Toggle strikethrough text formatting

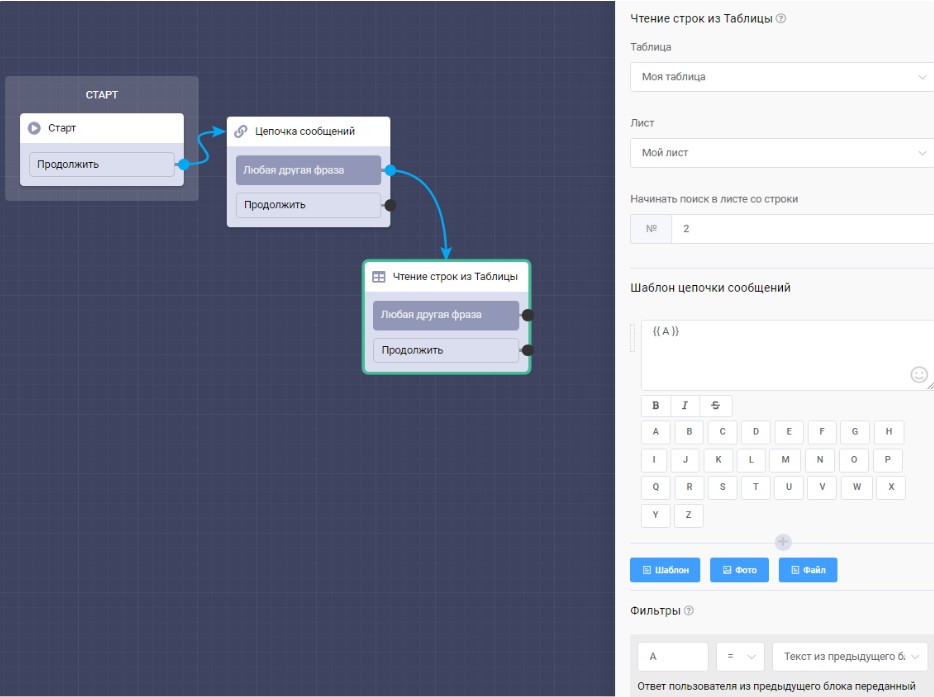point(716,406)
